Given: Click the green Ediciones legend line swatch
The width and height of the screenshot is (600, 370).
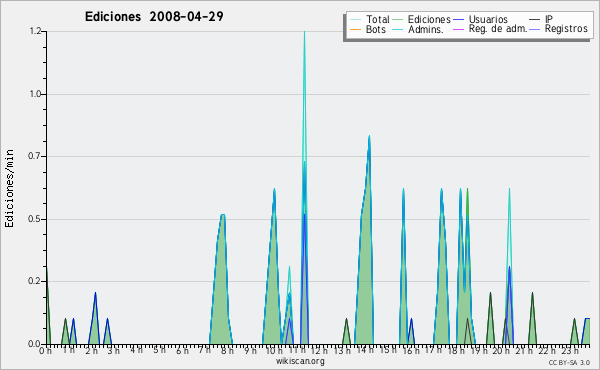Looking at the screenshot, I should 398,20.
